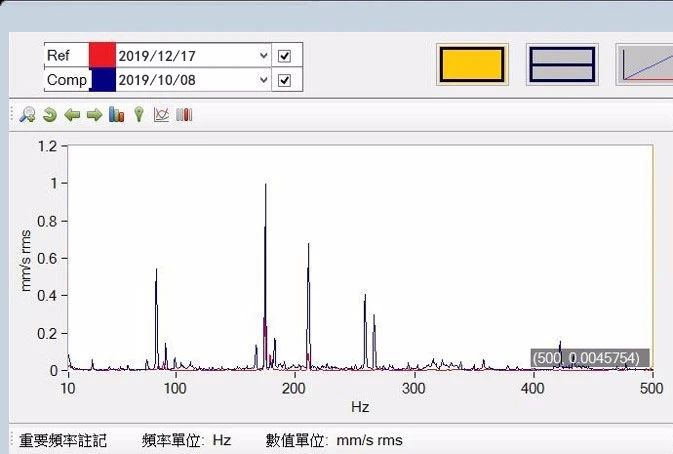Switch to the split two-pane view
The height and width of the screenshot is (454, 673).
click(562, 65)
